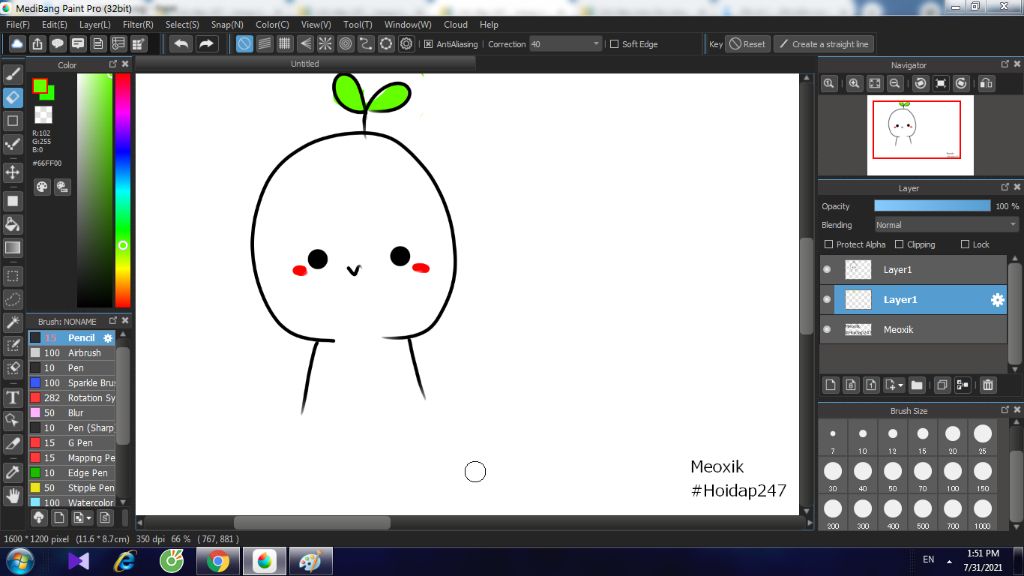Toggle the AntiAliasing checkbox
The width and height of the screenshot is (1024, 576).
pos(428,44)
